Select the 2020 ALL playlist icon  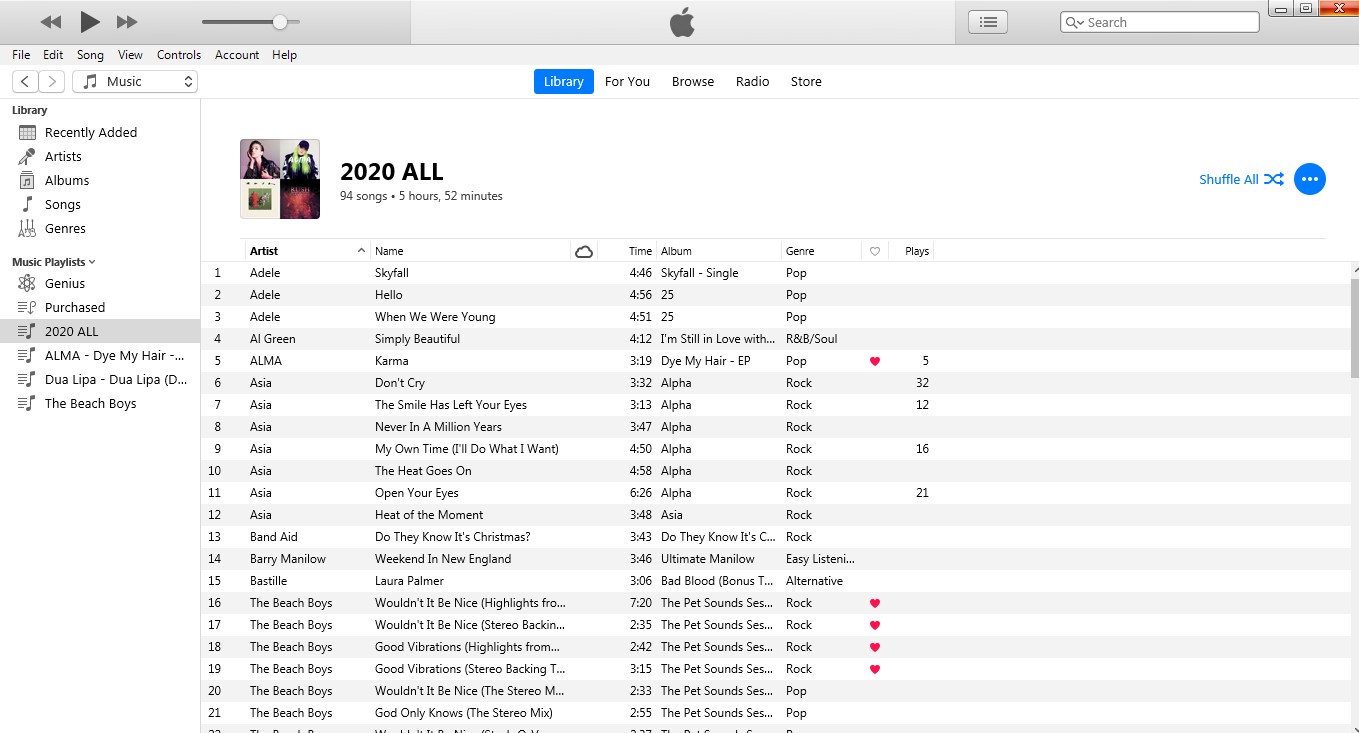27,331
